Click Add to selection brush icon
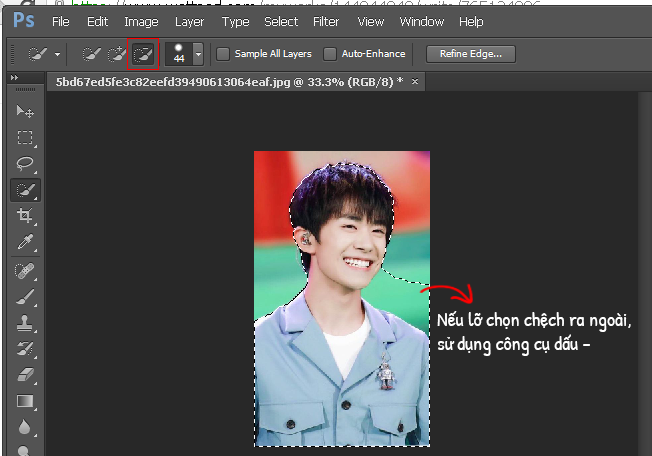The image size is (652, 456). [x=118, y=54]
